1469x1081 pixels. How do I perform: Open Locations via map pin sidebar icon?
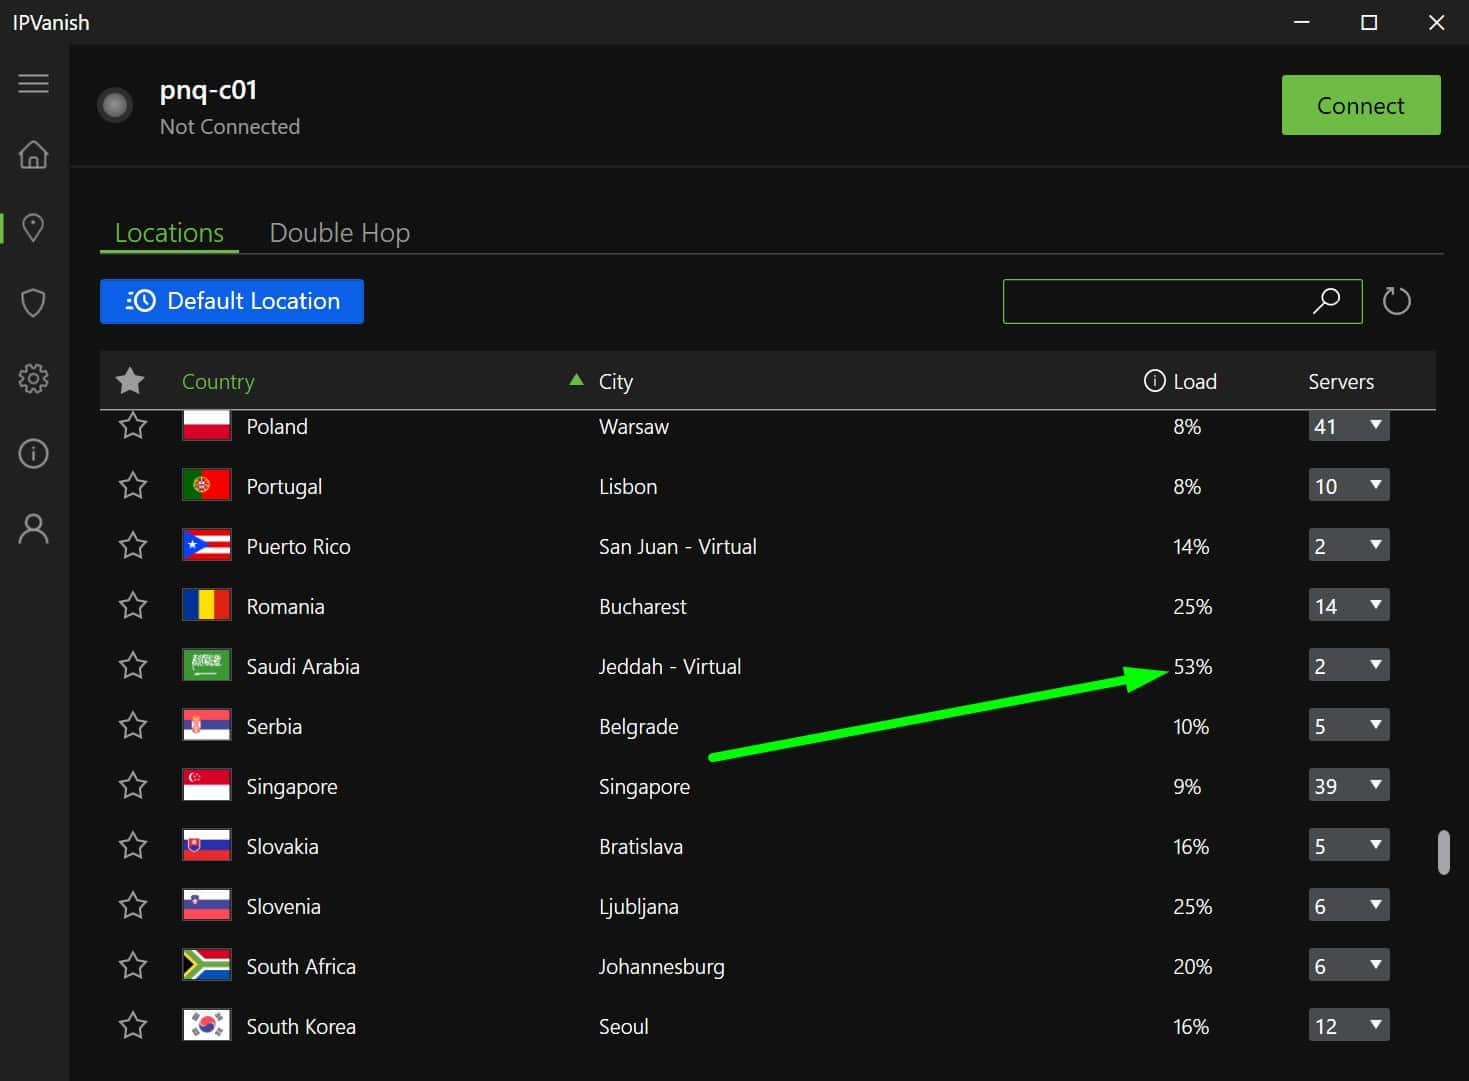tap(33, 228)
